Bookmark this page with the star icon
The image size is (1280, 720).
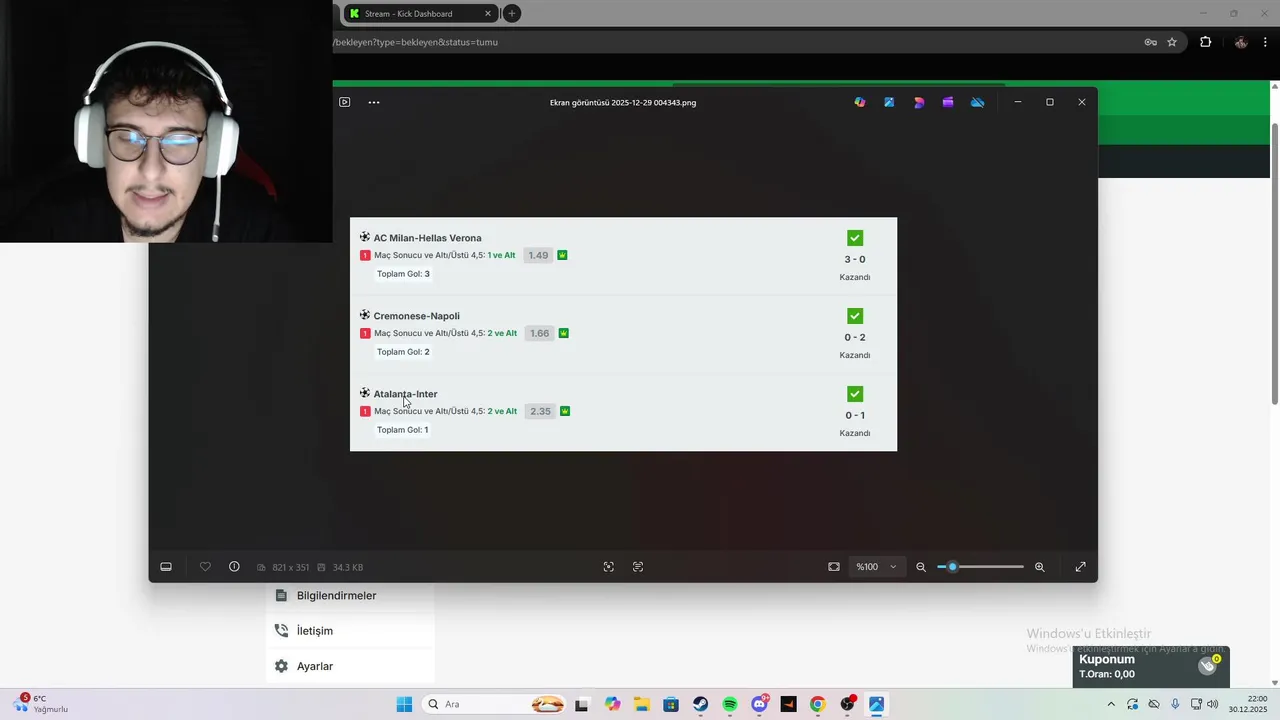pyautogui.click(x=1172, y=42)
